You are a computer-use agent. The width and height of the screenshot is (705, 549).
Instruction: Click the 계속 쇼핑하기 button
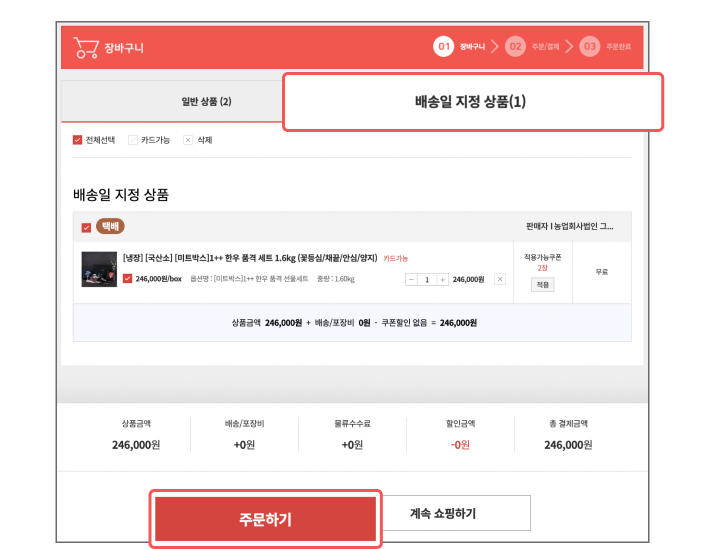pos(456,513)
